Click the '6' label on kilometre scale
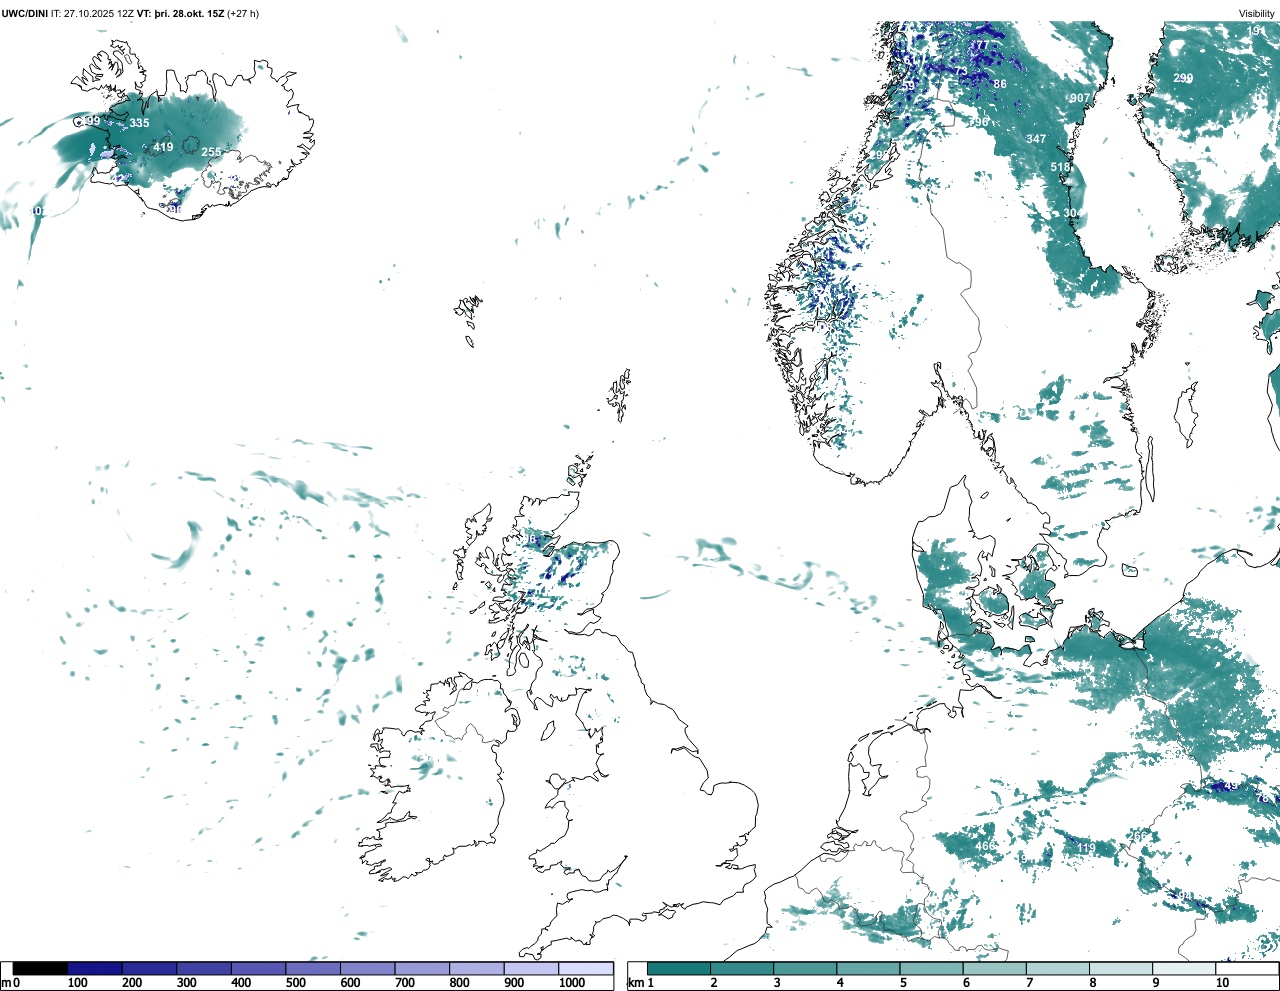Image resolution: width=1280 pixels, height=991 pixels. (966, 983)
